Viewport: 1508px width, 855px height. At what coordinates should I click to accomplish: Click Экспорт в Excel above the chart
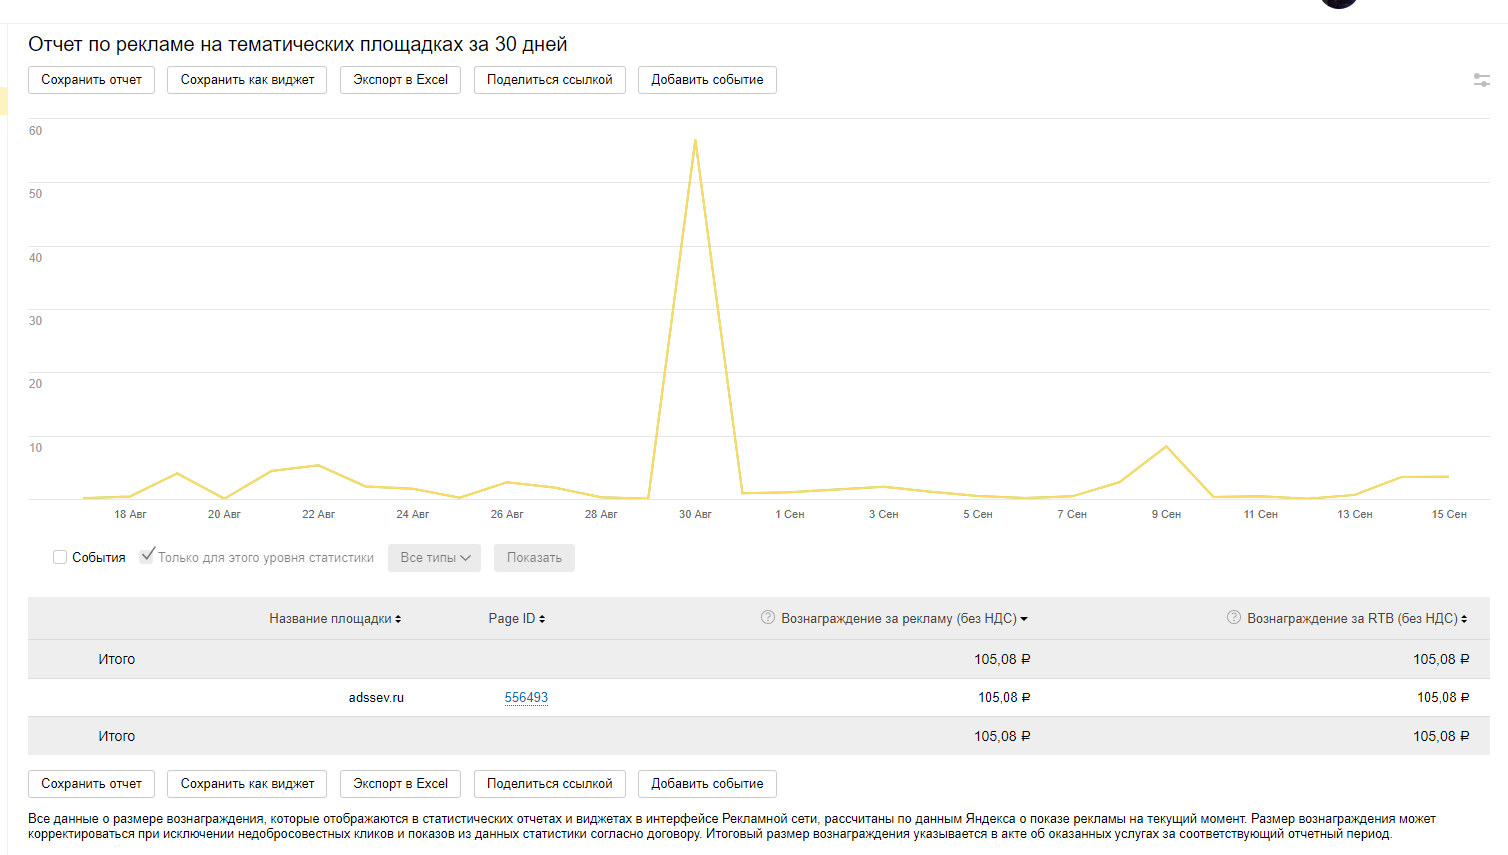(400, 80)
